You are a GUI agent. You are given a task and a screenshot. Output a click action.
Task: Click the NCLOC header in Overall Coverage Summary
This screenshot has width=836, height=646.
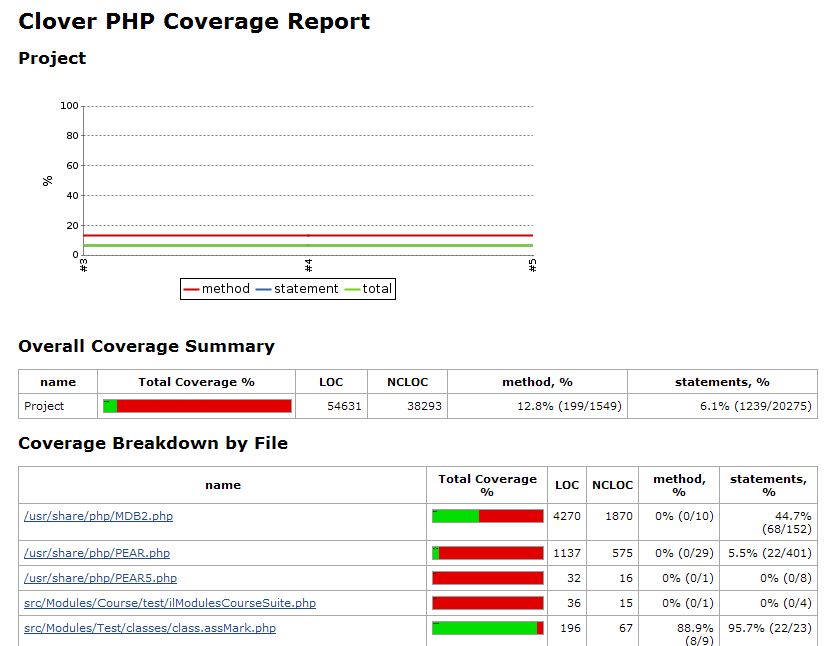(x=406, y=382)
